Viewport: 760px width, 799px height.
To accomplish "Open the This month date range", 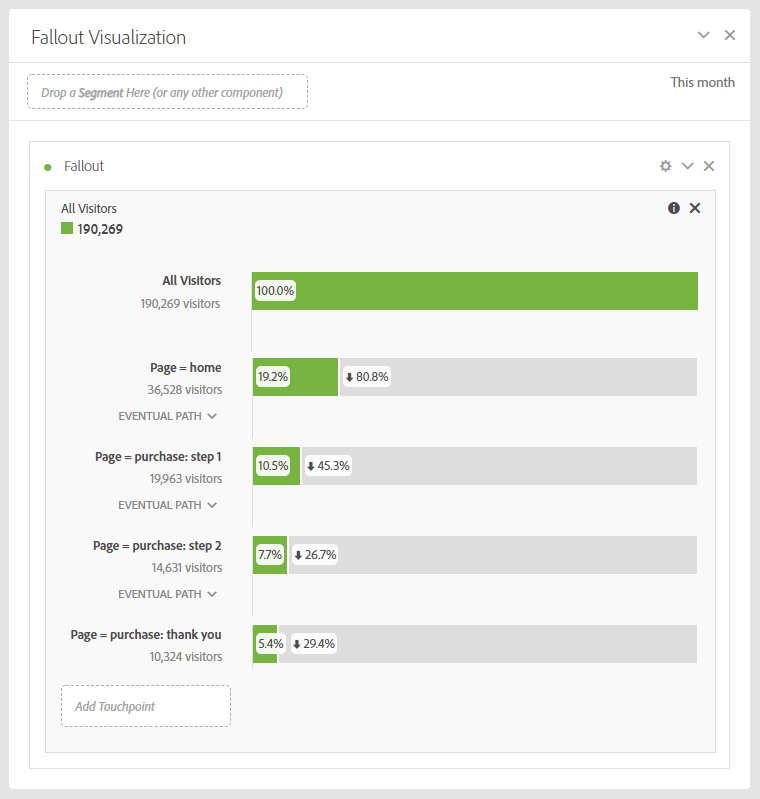I will point(702,82).
